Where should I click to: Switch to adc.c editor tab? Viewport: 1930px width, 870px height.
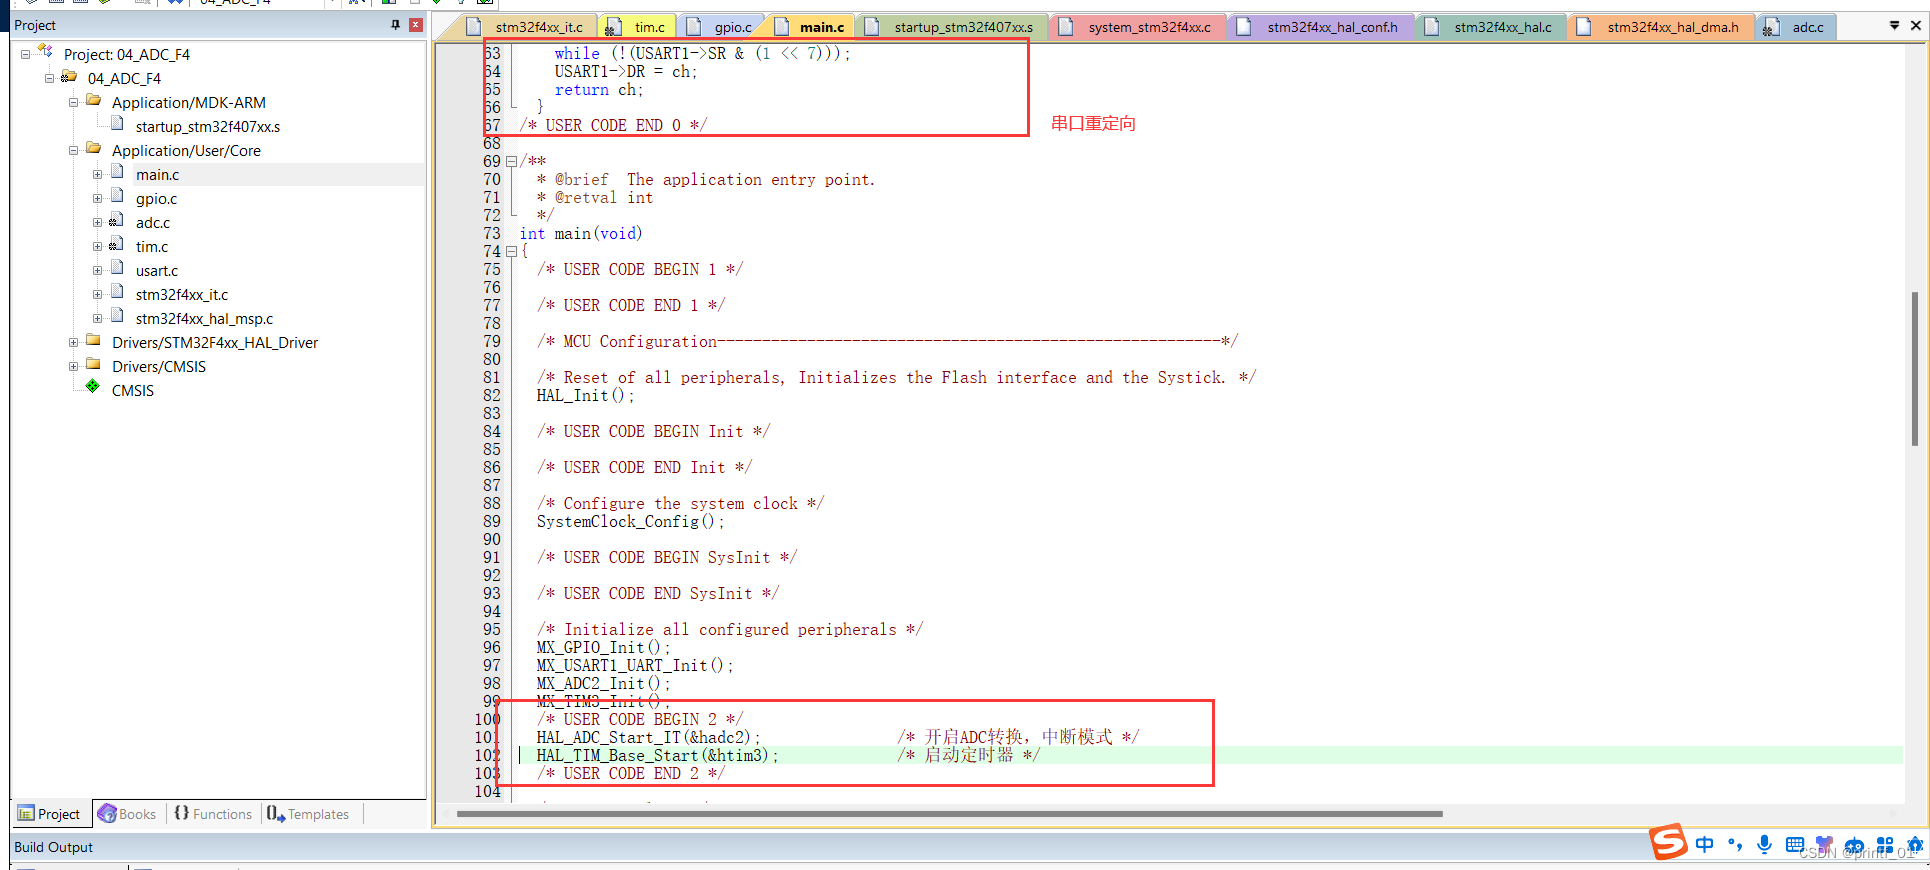coord(1795,27)
